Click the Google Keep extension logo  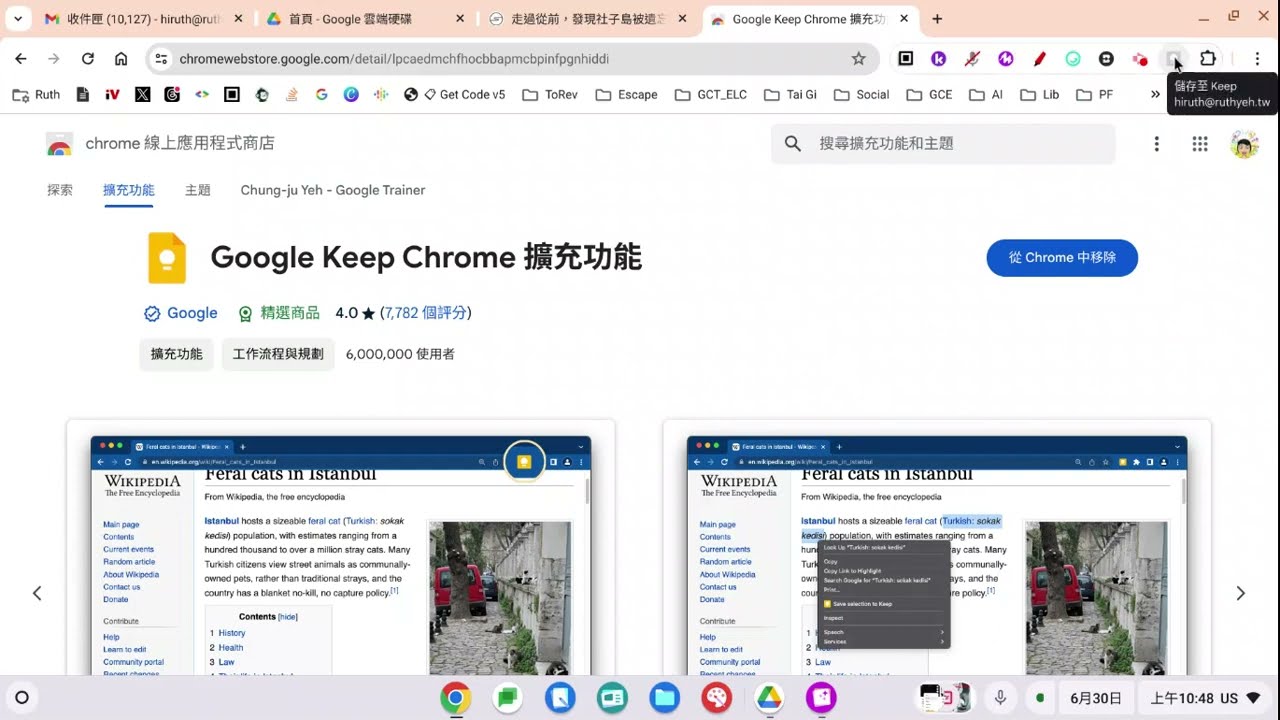tap(167, 258)
